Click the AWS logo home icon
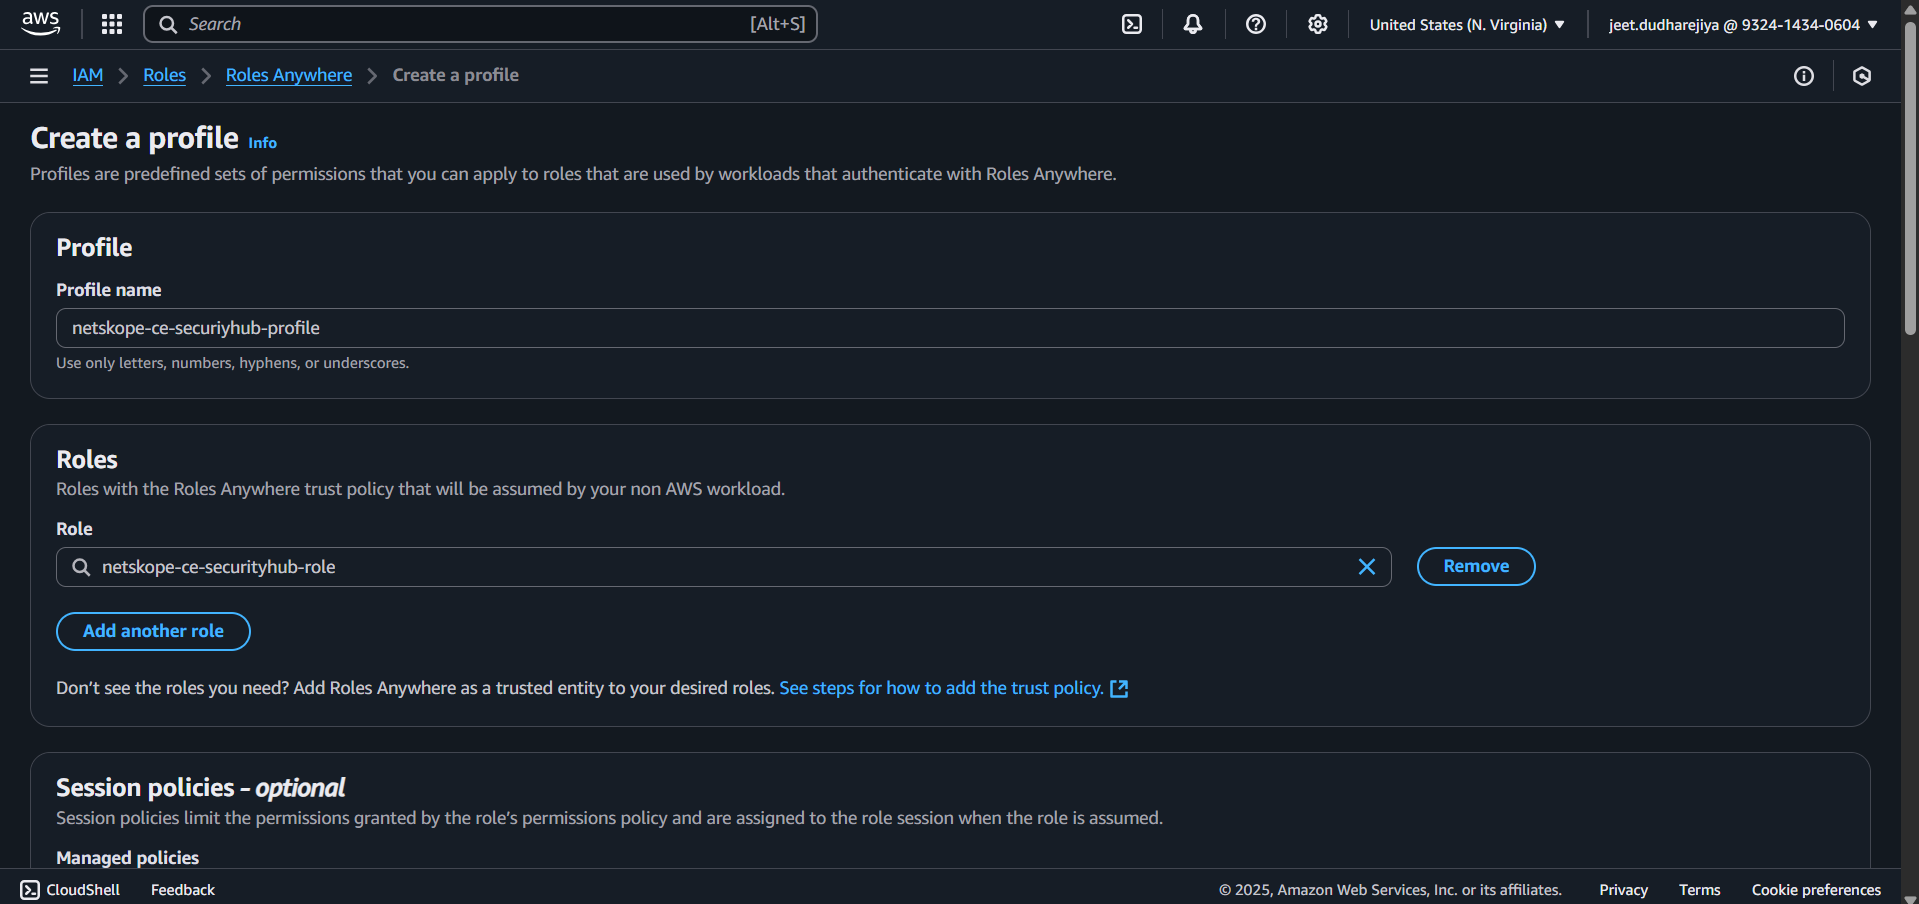Screen dimensions: 1919x904 click(41, 24)
